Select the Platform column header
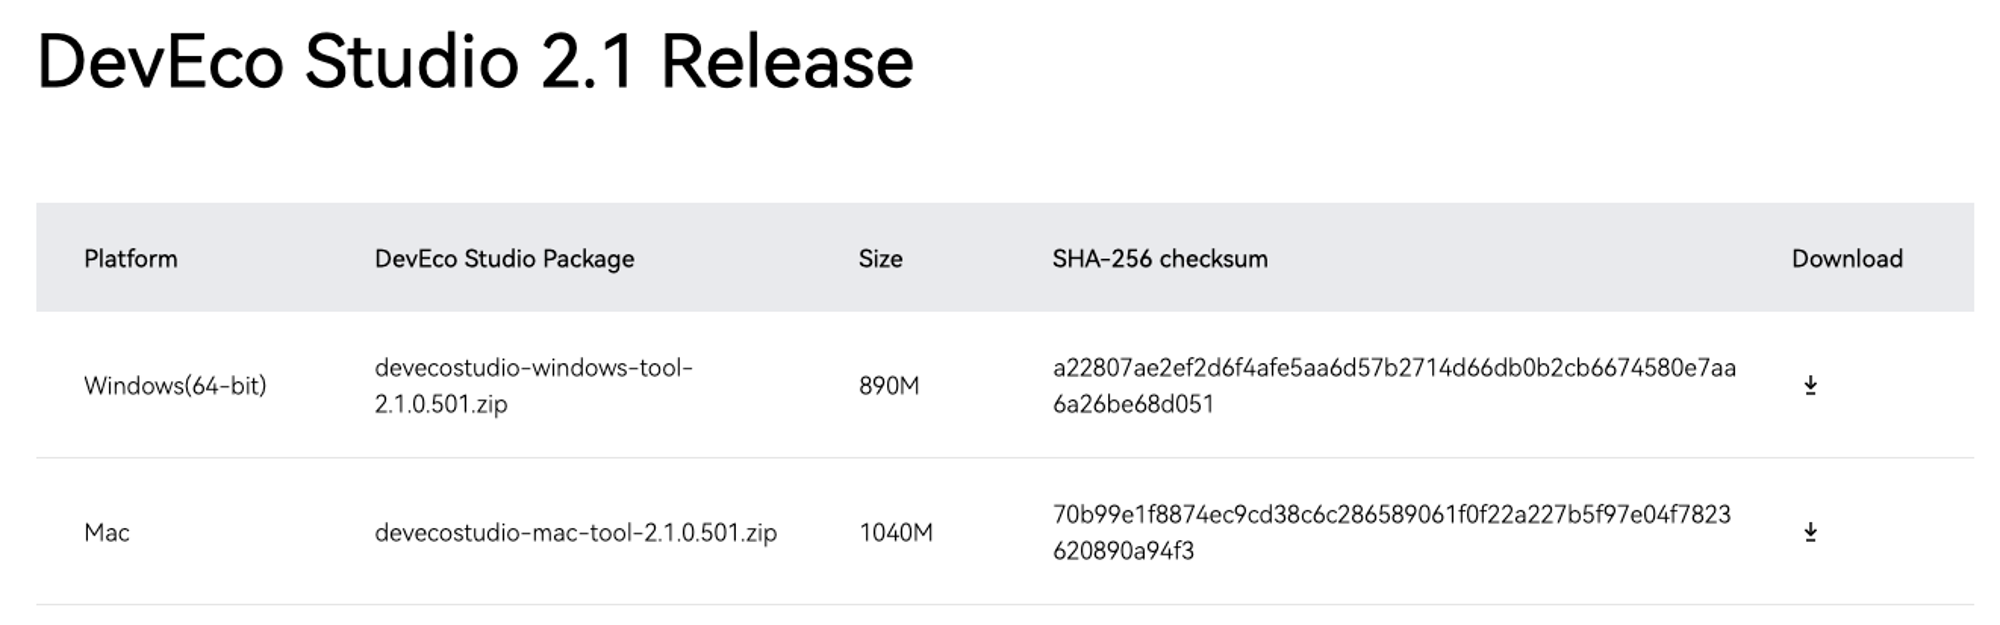Viewport: 2000px width, 625px height. tap(131, 259)
